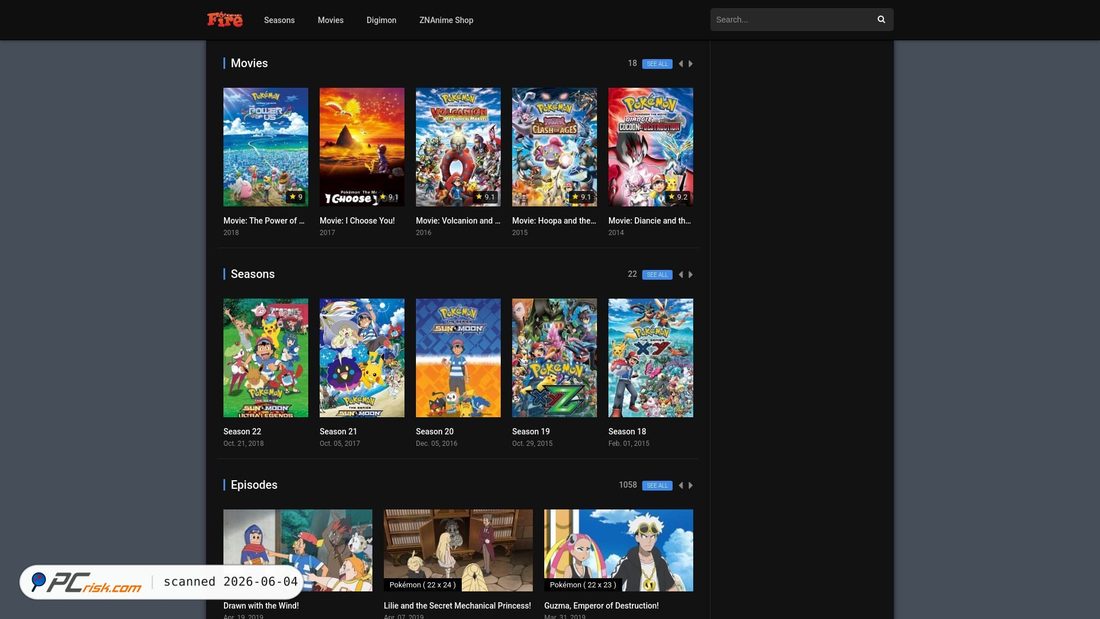This screenshot has height=619, width=1100.
Task: Go to previous Seasons slide arrow
Action: tap(680, 274)
